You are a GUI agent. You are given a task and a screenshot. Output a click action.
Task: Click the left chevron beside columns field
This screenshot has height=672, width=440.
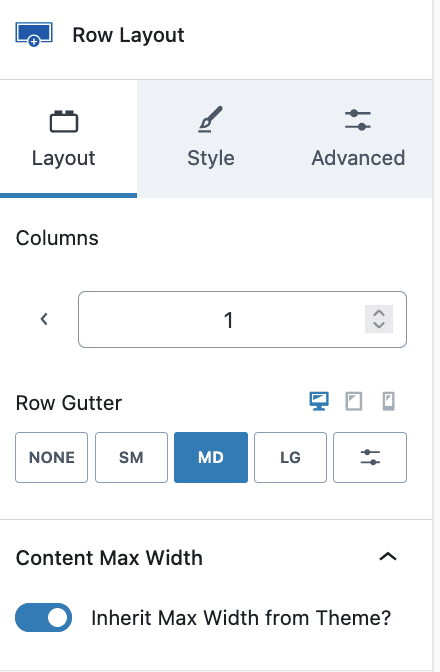pyautogui.click(x=44, y=319)
